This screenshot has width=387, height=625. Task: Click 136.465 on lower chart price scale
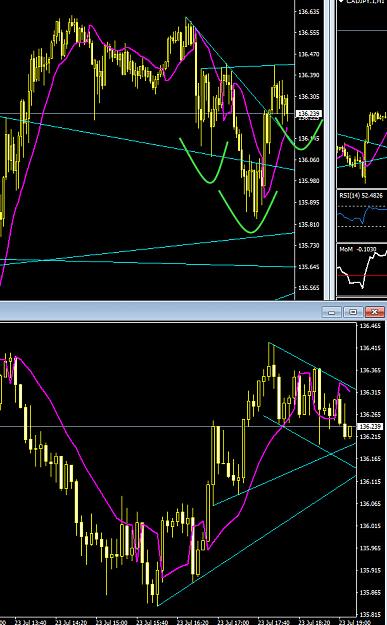[x=370, y=326]
